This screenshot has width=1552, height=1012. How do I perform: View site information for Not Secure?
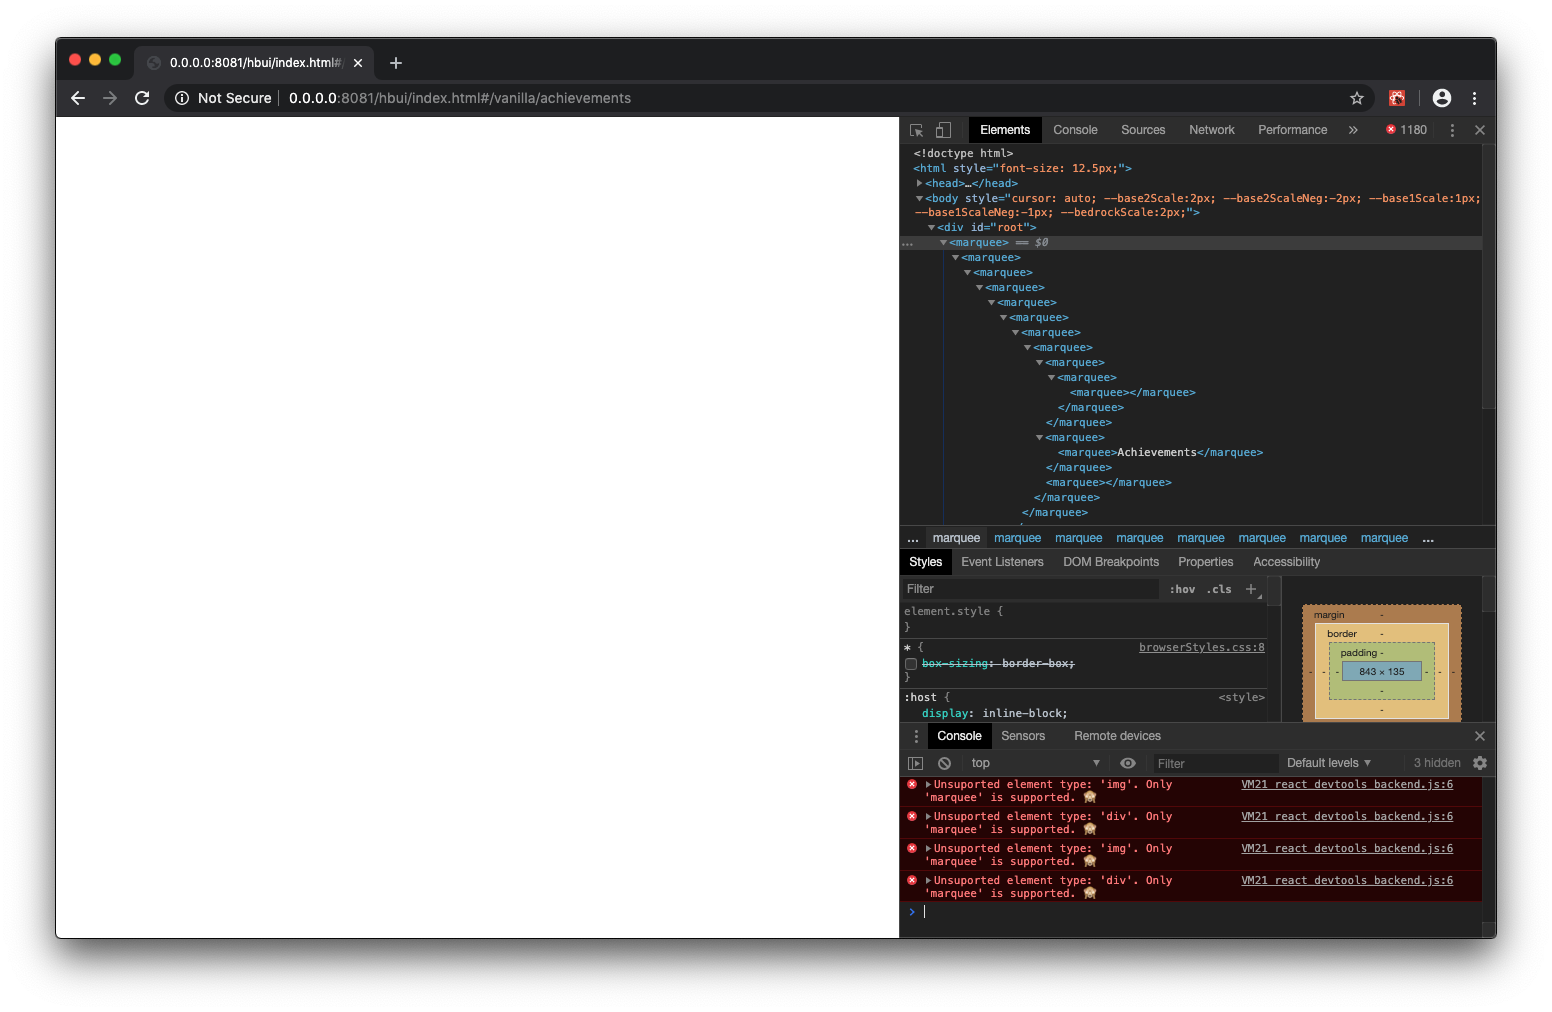pyautogui.click(x=223, y=98)
